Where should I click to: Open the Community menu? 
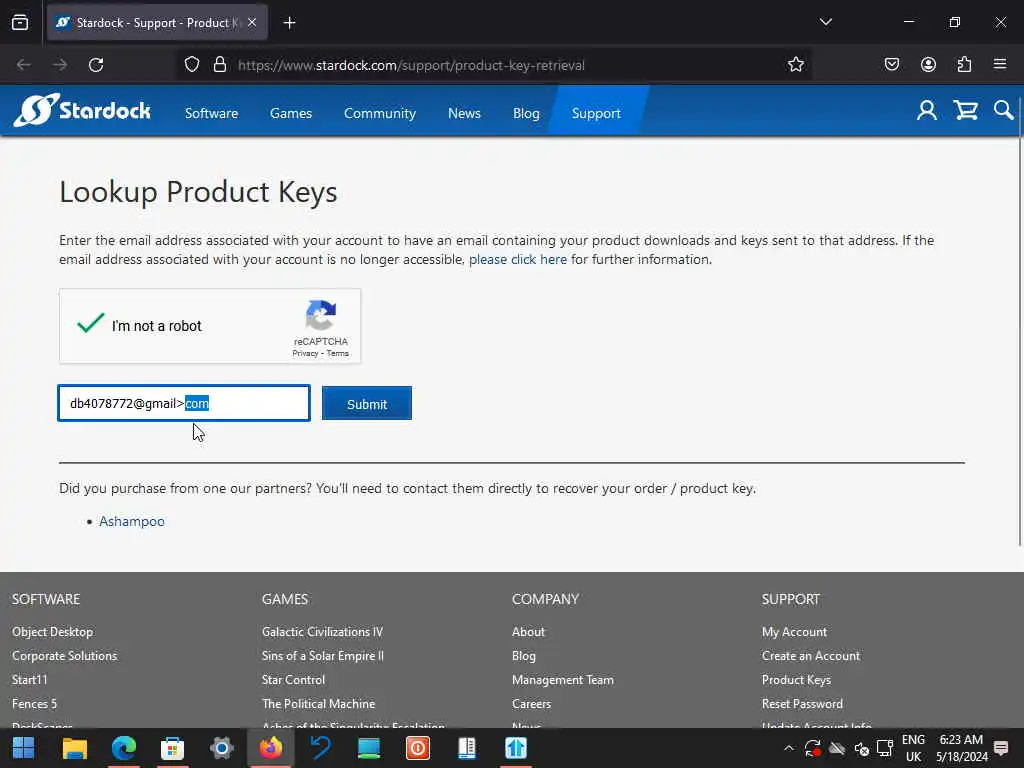pyautogui.click(x=379, y=113)
